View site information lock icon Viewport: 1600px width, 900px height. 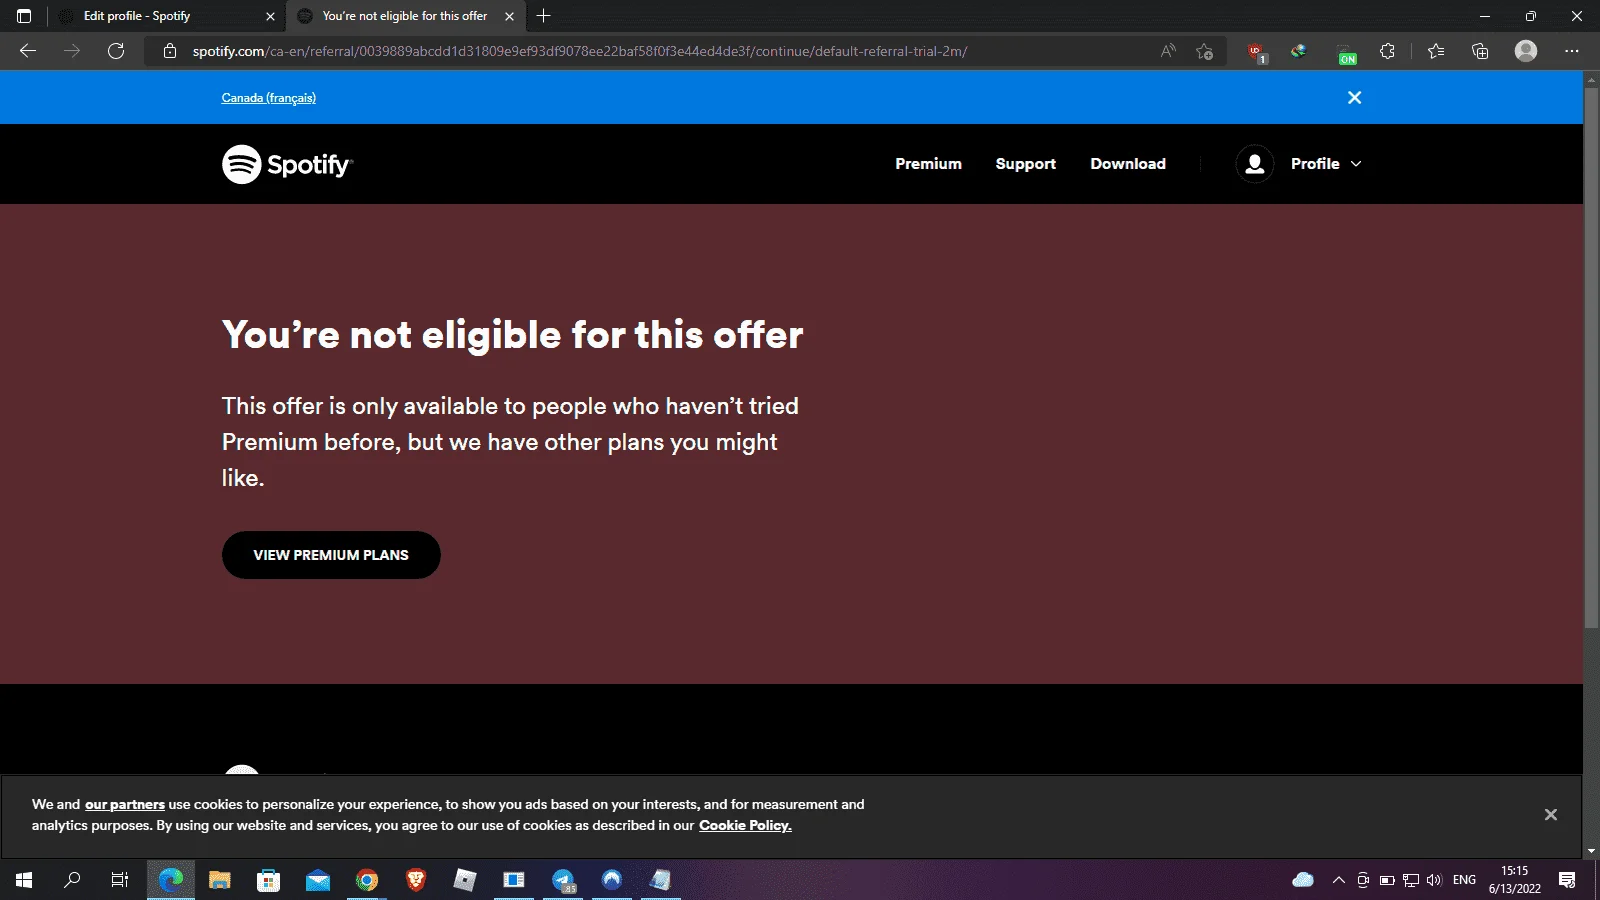pyautogui.click(x=170, y=51)
